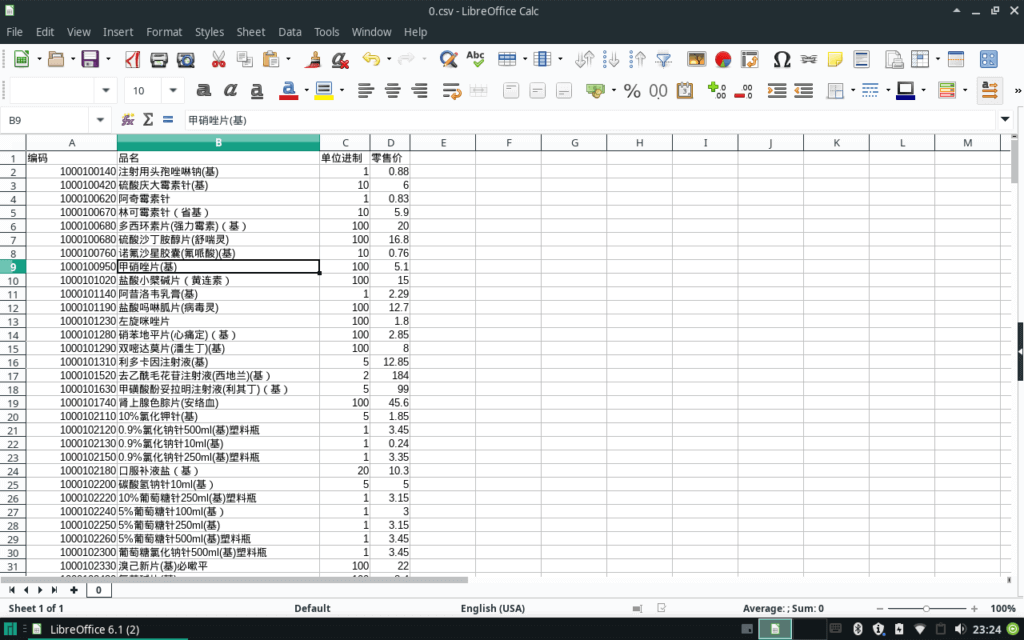
Task: Open the Data menu
Action: [290, 32]
